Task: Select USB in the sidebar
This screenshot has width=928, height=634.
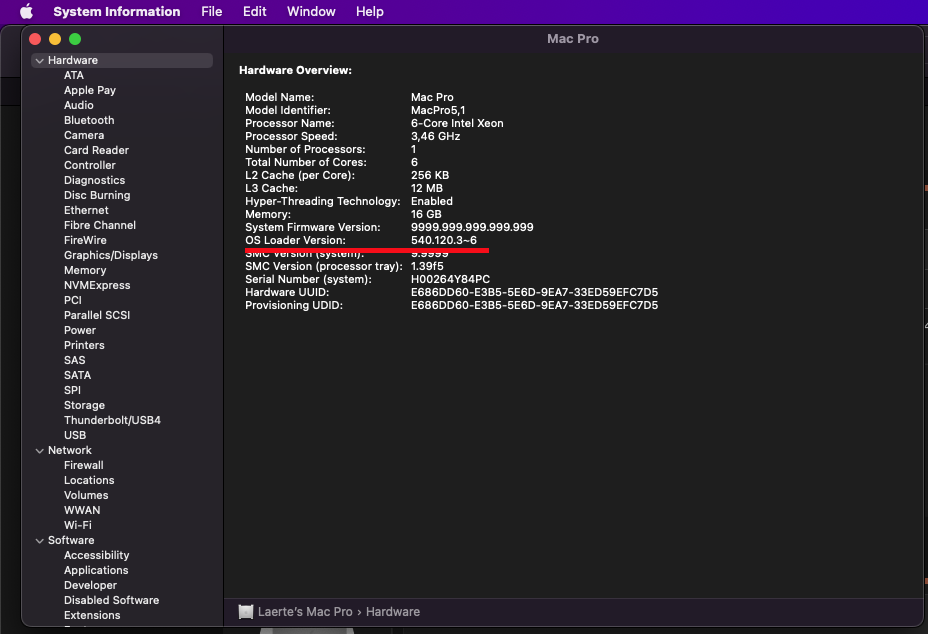Action: (75, 435)
